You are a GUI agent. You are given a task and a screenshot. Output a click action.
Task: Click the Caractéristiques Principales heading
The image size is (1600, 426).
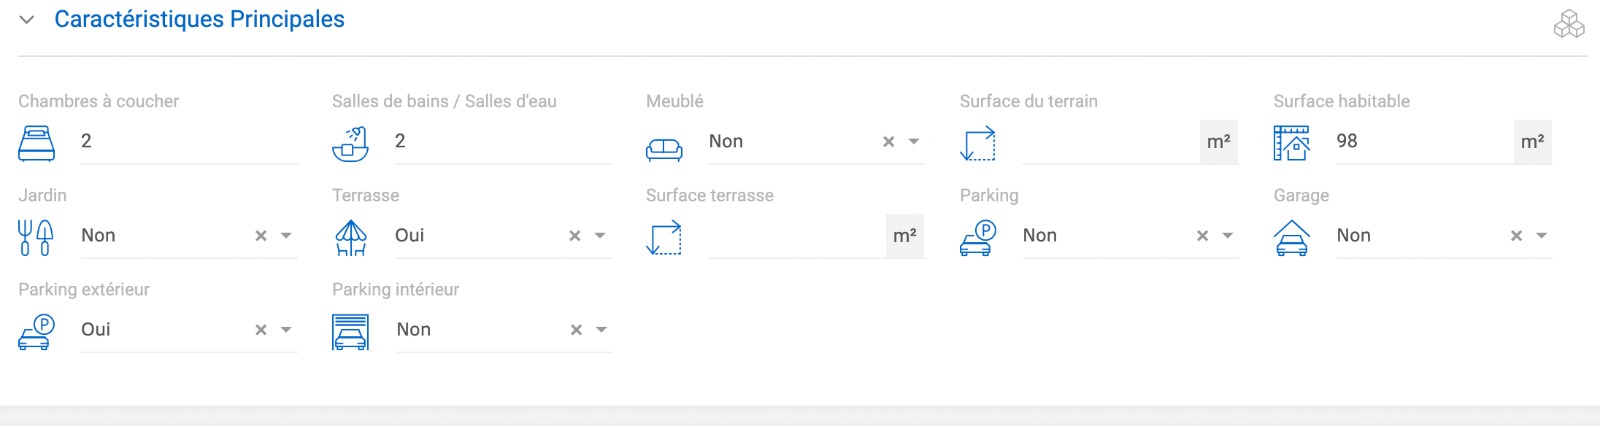tap(199, 19)
